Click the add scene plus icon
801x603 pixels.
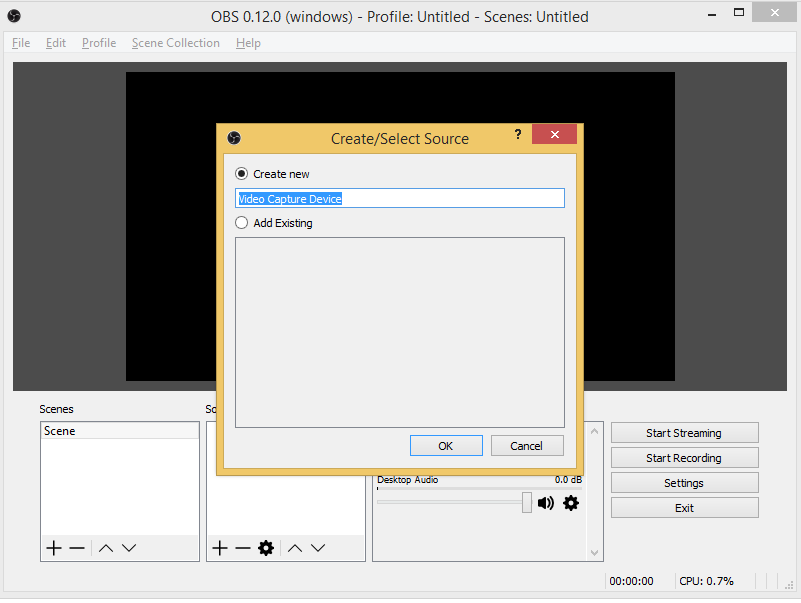tap(54, 548)
